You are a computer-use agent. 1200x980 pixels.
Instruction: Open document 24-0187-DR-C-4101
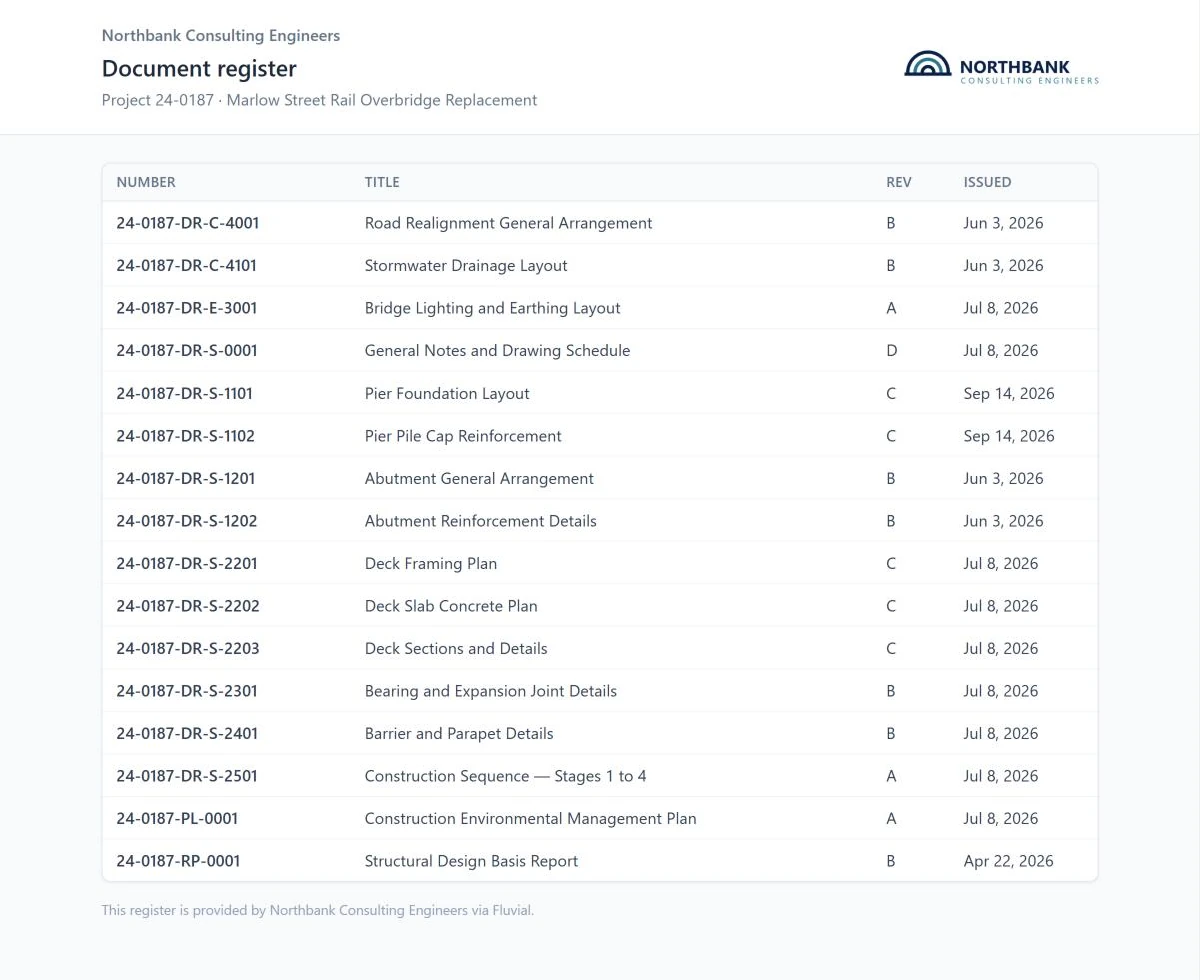(x=186, y=265)
